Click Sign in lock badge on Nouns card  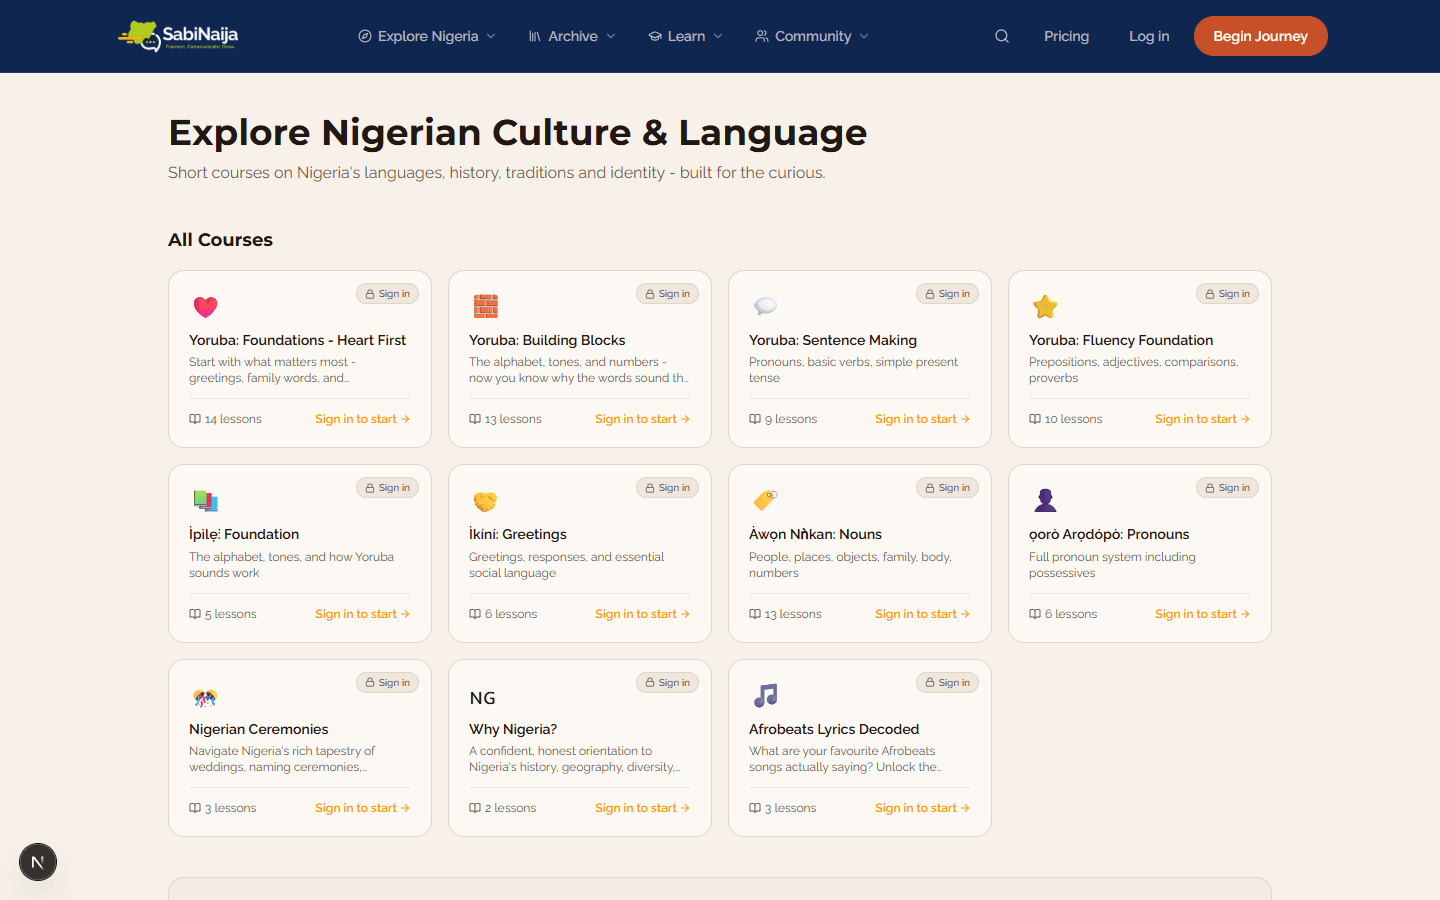[947, 488]
